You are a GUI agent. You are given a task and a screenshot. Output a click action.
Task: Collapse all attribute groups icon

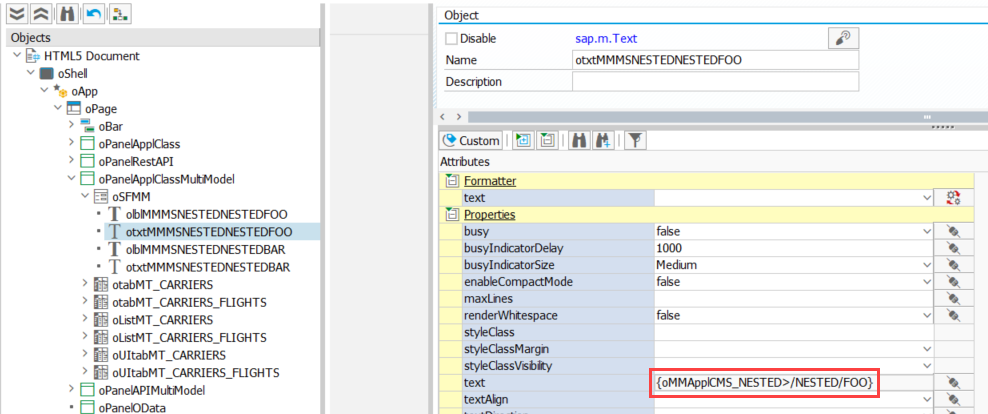pos(547,141)
